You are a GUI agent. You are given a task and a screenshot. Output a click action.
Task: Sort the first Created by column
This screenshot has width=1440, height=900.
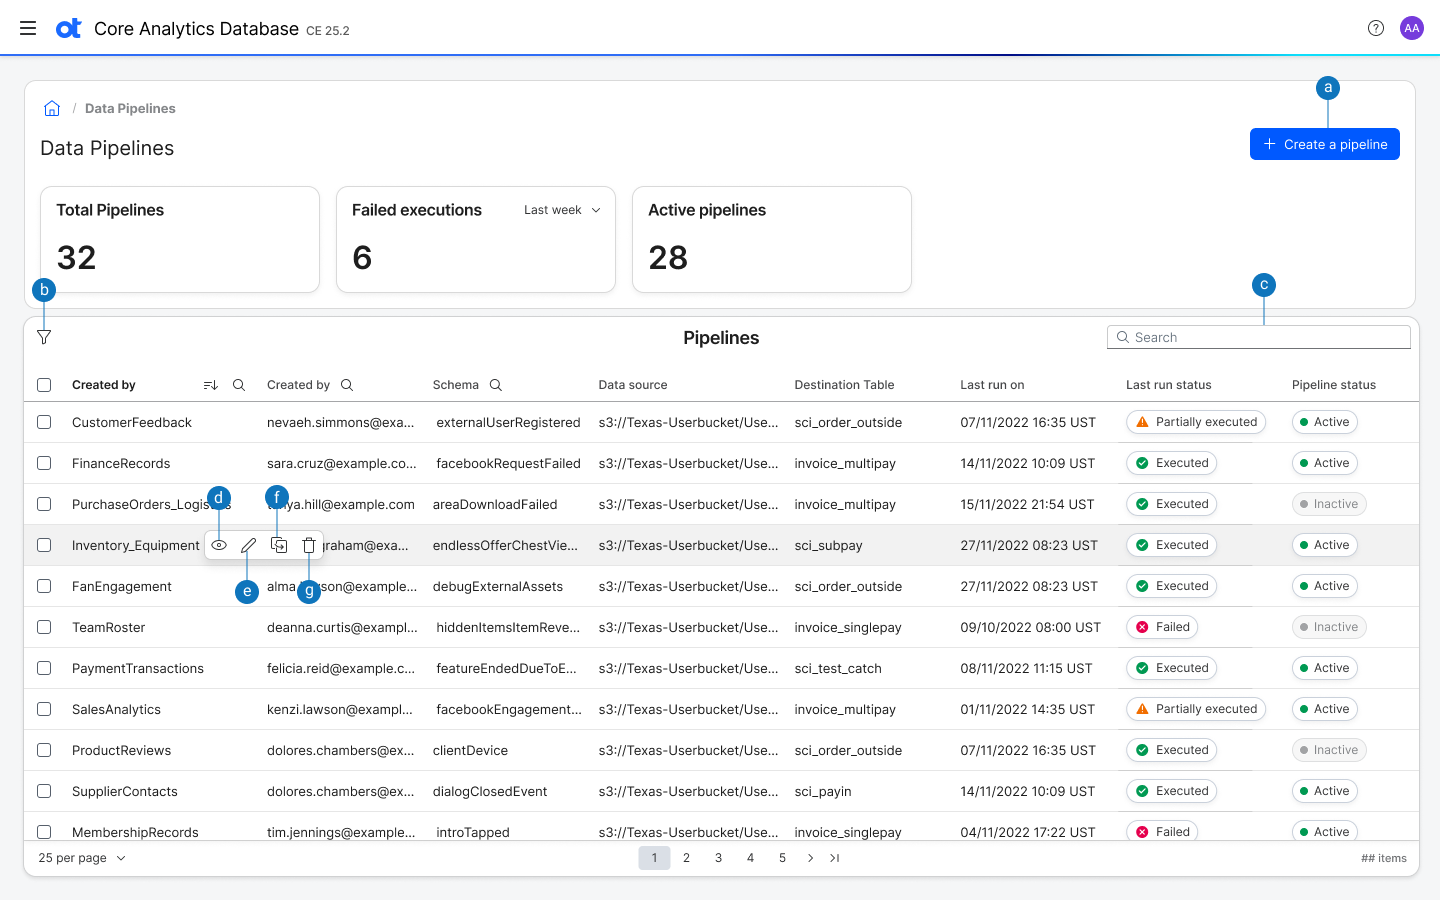[210, 384]
